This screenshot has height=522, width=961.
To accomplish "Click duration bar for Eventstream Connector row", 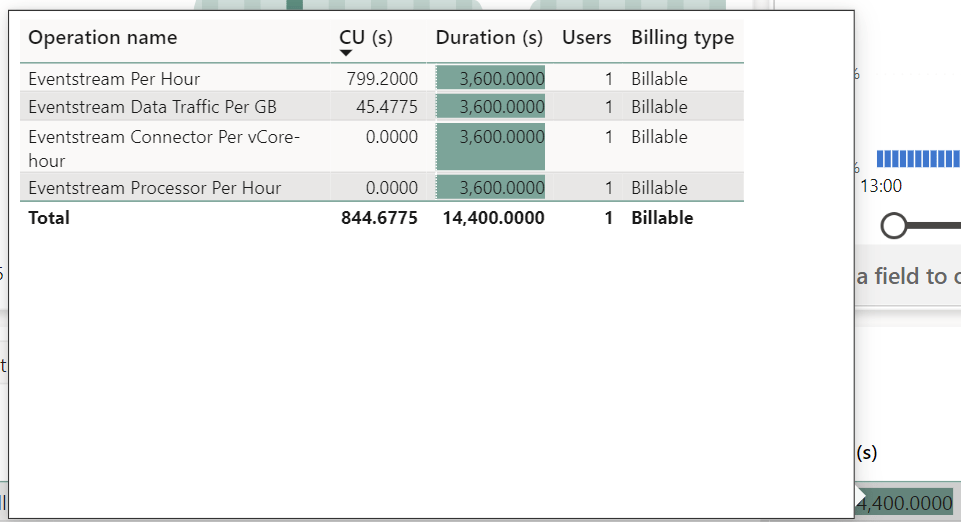I will click(x=490, y=147).
